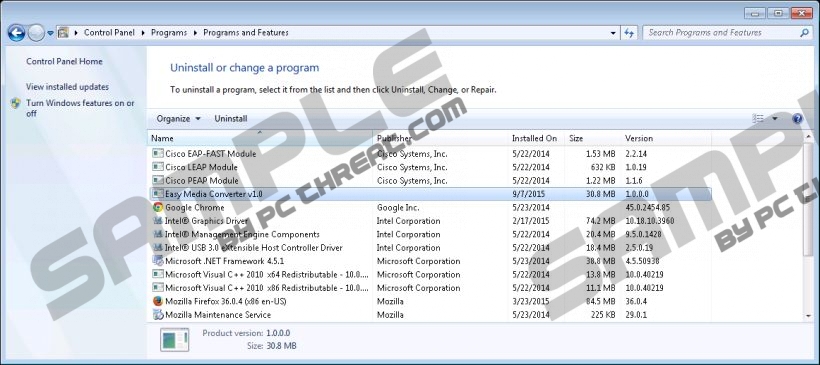Viewport: 820px width, 365px height.
Task: Click the Uninstall toolbar button
Action: (x=231, y=119)
